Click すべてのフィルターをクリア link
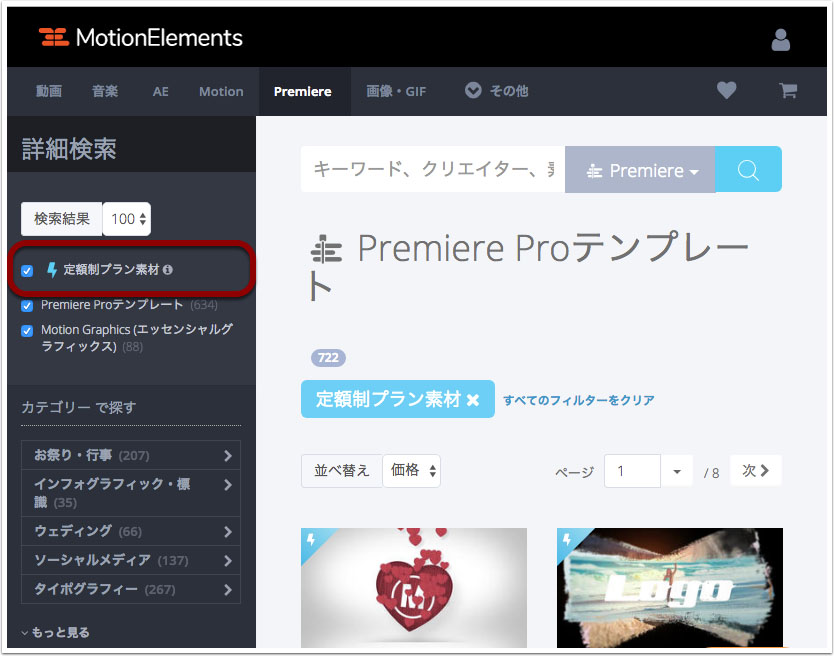The width and height of the screenshot is (834, 656). [579, 400]
